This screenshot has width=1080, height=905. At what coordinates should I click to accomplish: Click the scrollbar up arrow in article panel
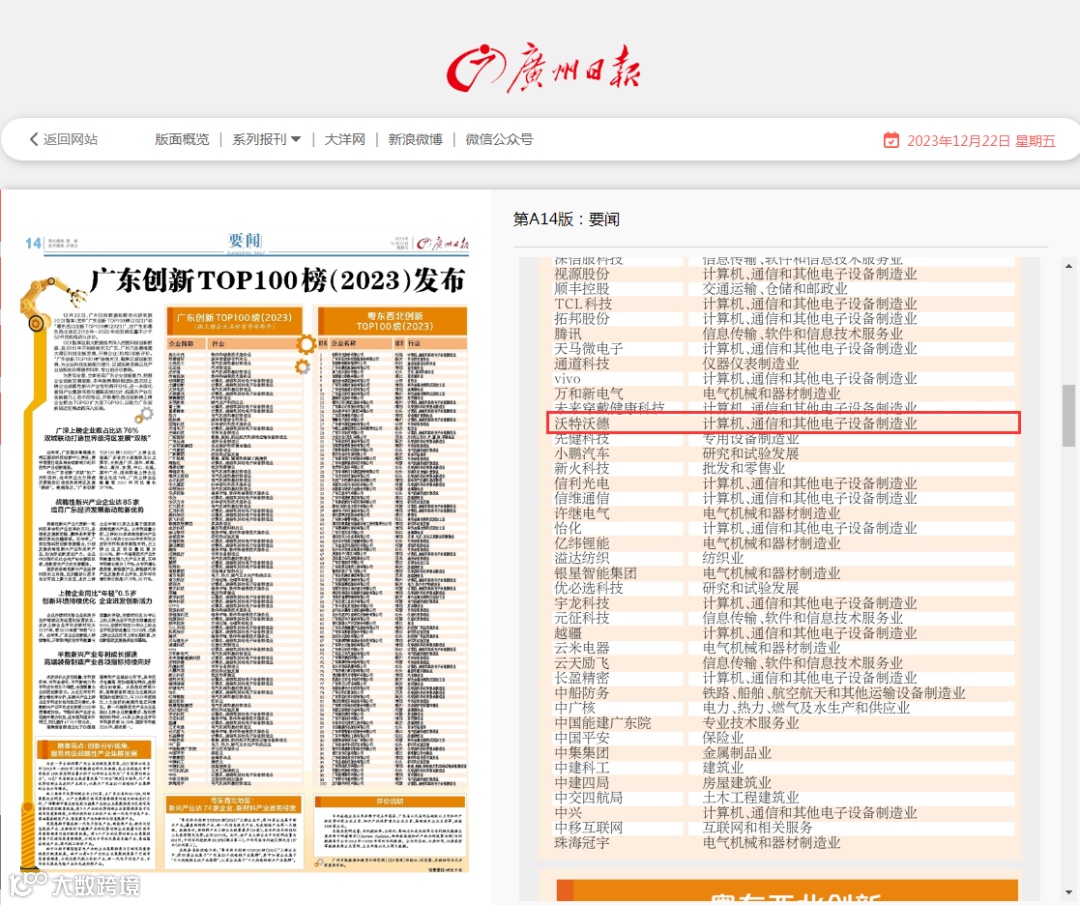coord(1068,265)
